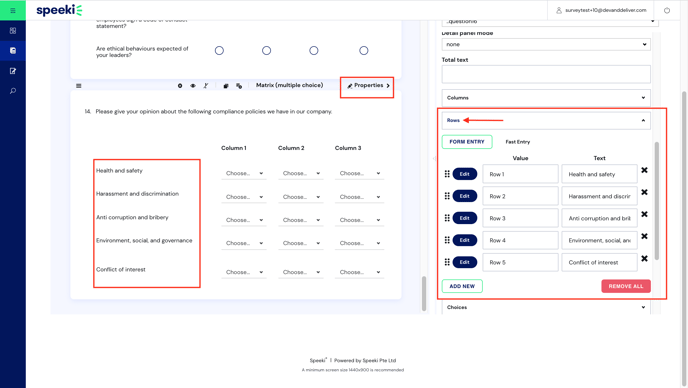688x388 pixels.
Task: Click the drag handle for Row 1
Action: click(x=447, y=174)
